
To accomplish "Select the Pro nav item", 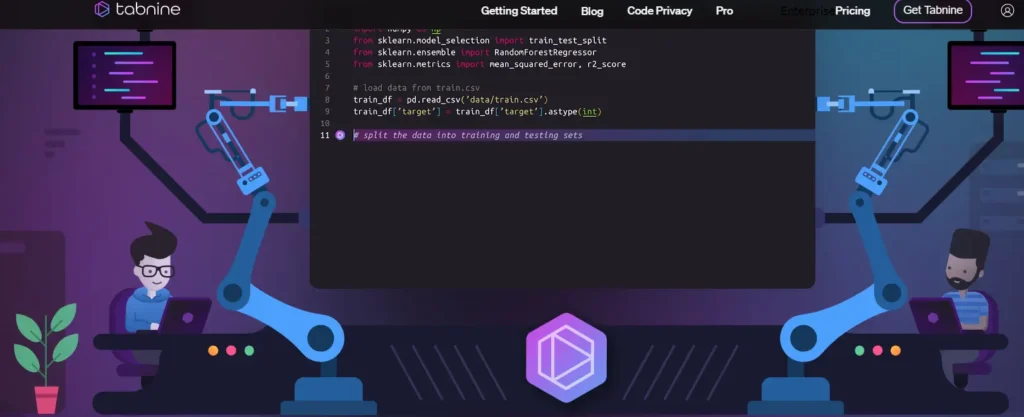I will [x=724, y=10].
